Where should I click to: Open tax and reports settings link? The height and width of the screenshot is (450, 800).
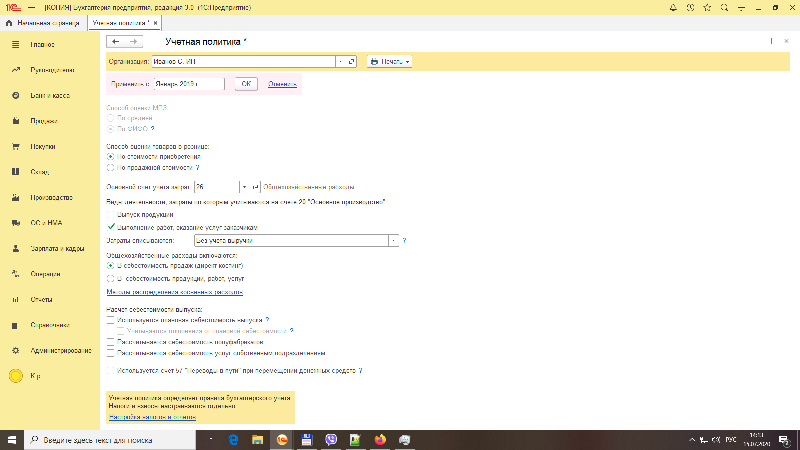pyautogui.click(x=152, y=417)
